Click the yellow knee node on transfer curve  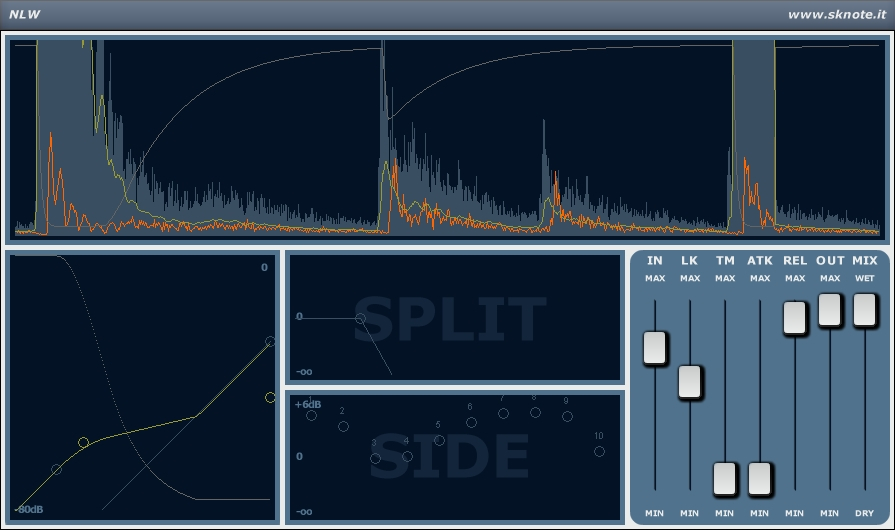click(x=83, y=442)
